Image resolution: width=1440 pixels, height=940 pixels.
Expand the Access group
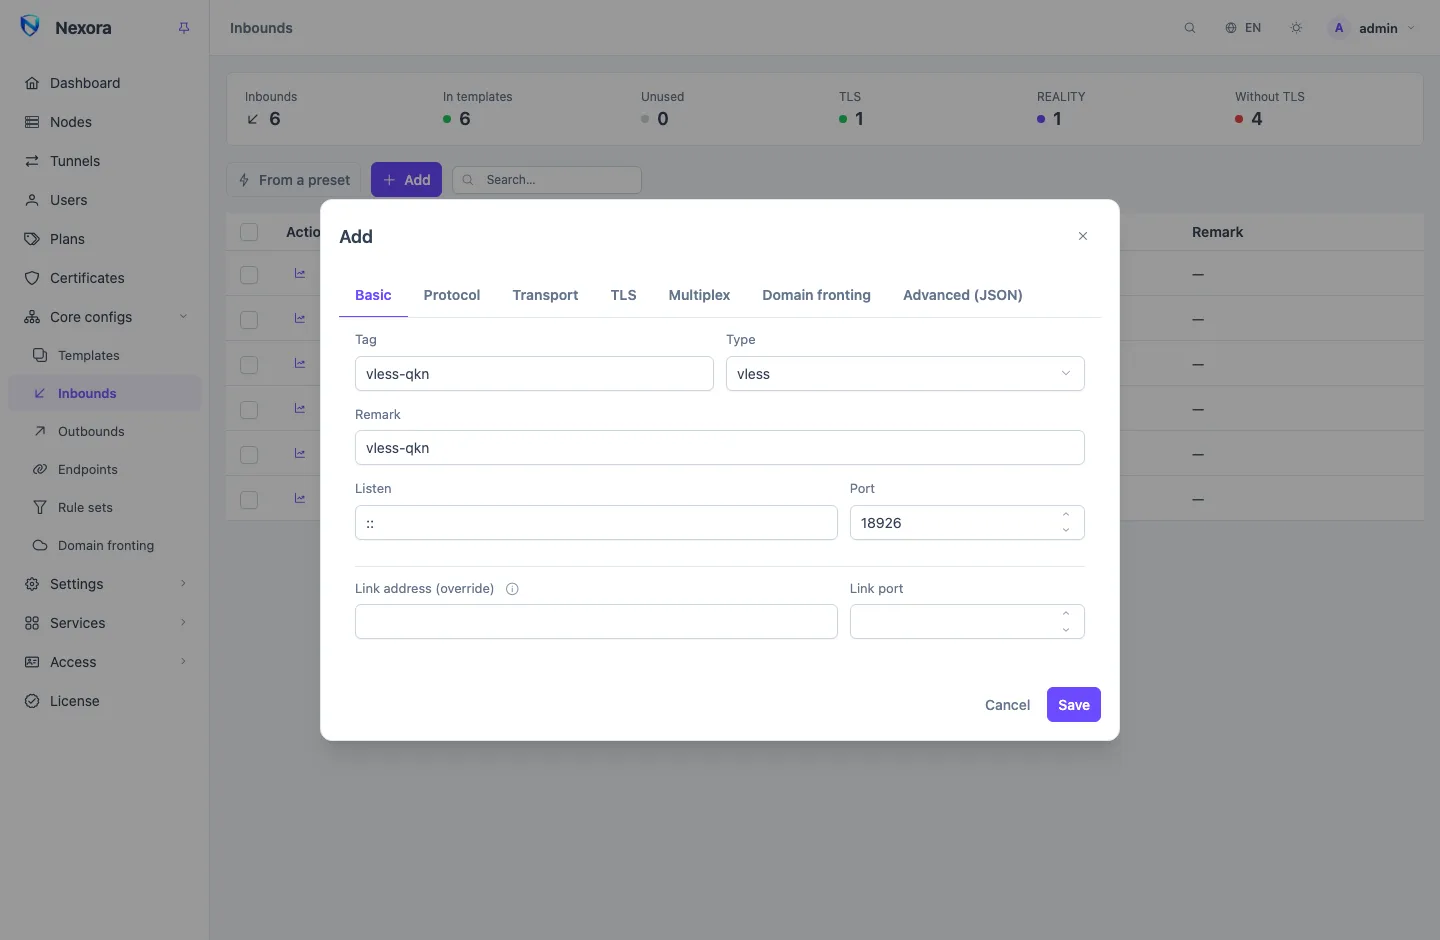[105, 662]
